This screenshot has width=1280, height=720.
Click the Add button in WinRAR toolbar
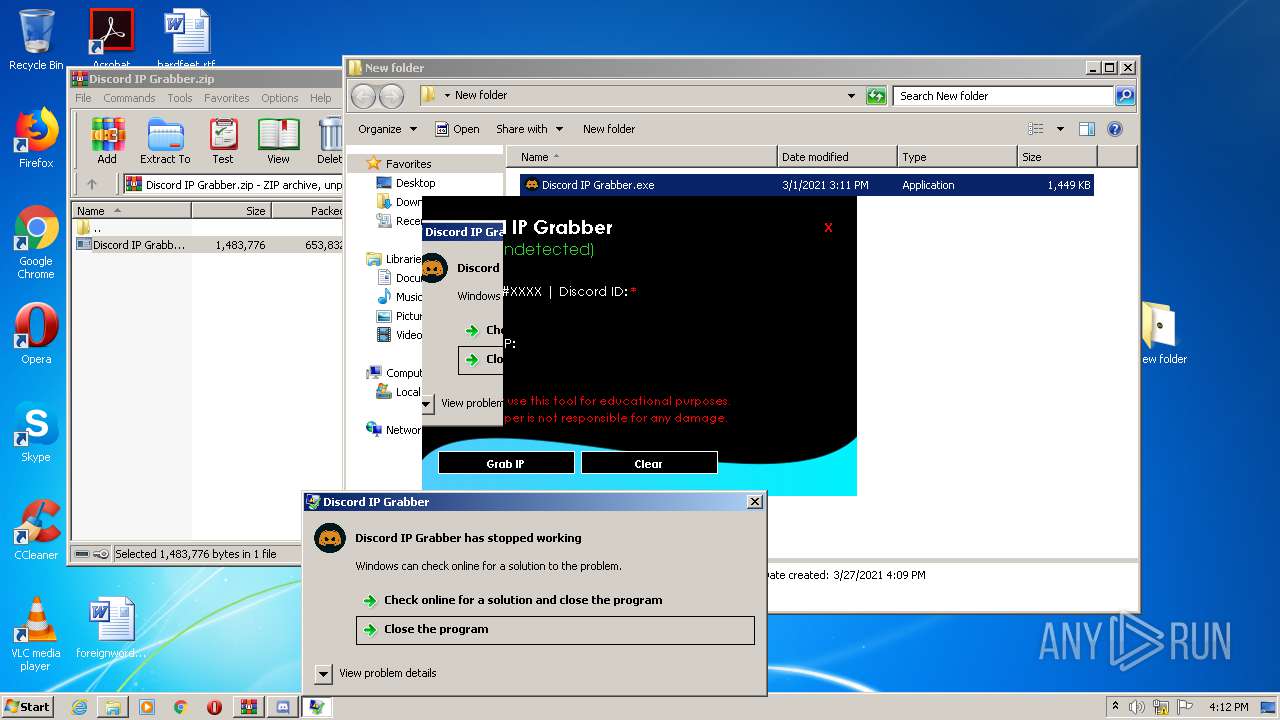click(107, 141)
